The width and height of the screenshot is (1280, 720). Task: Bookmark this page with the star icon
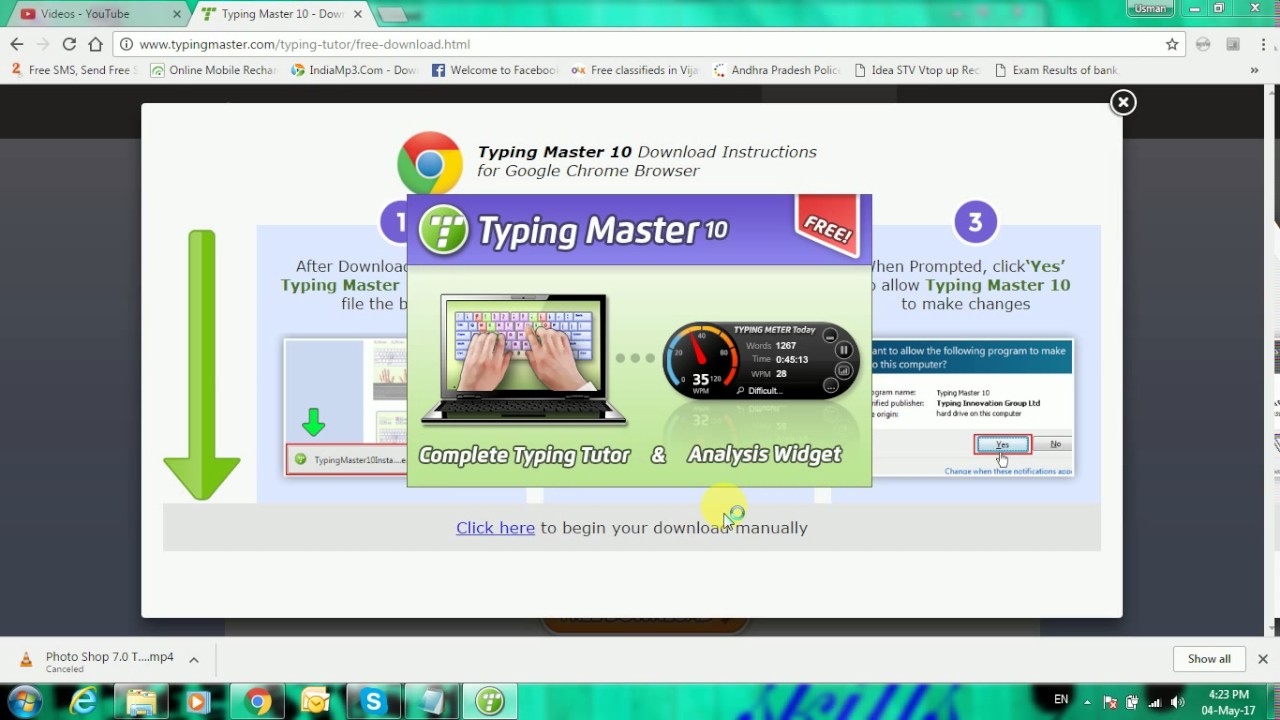pyautogui.click(x=1172, y=44)
